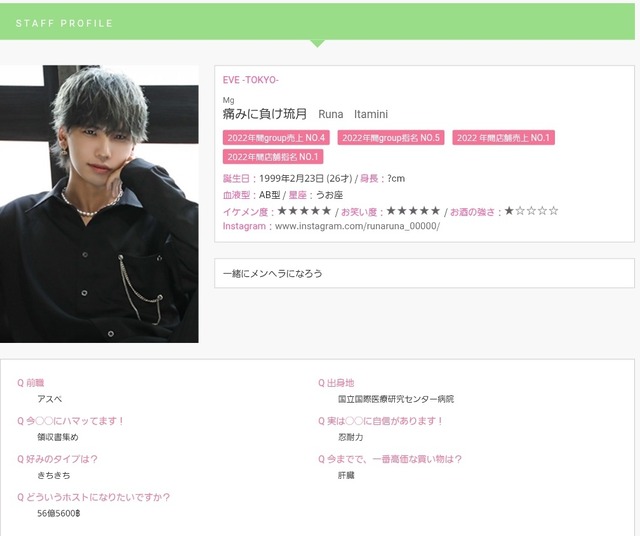Open the Instagram runaruna_00000 URL

point(358,226)
